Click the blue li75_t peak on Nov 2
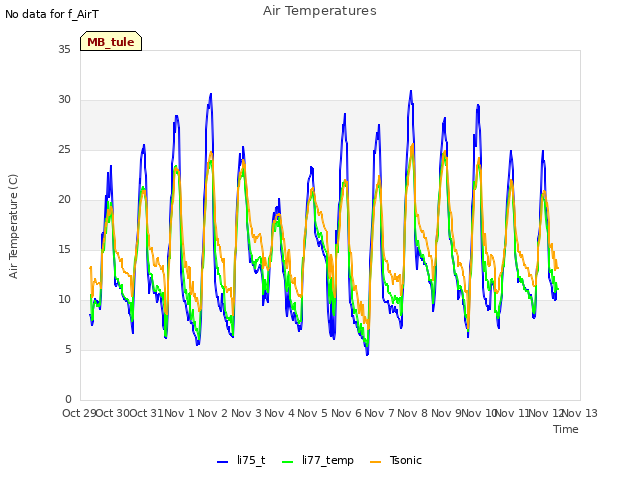Viewport: 640px width, 480px height. (x=211, y=94)
